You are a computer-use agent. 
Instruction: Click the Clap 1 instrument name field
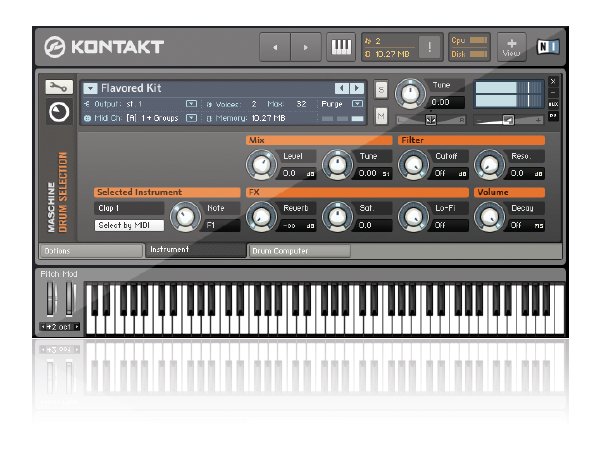129,208
